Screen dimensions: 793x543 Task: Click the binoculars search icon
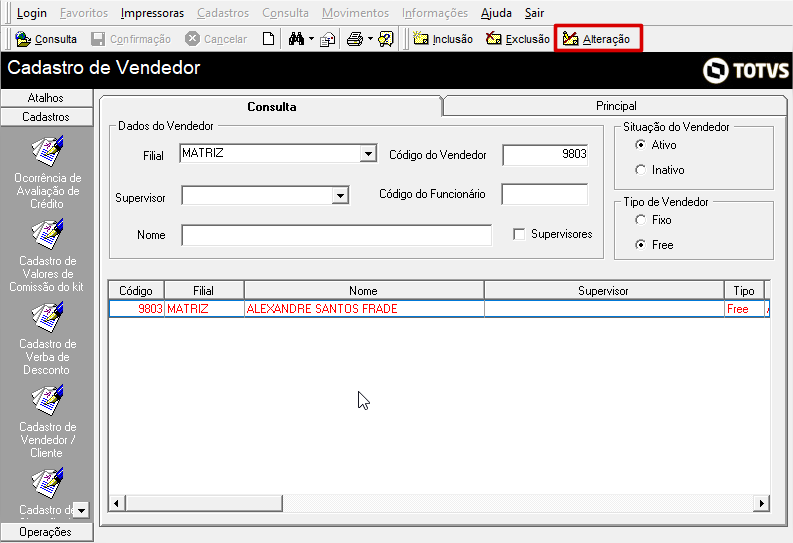click(x=296, y=39)
